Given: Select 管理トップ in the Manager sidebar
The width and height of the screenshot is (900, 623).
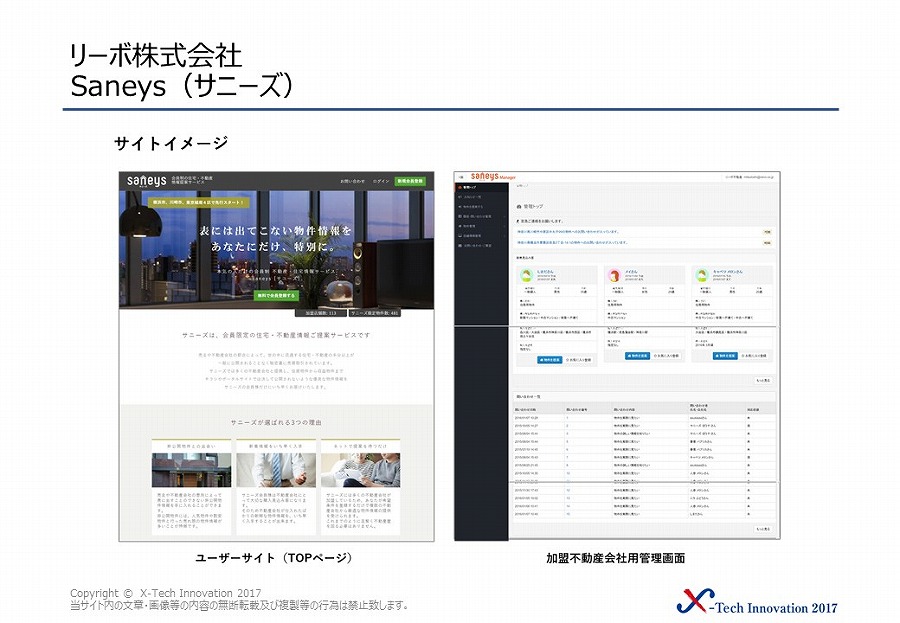Looking at the screenshot, I should [x=481, y=187].
